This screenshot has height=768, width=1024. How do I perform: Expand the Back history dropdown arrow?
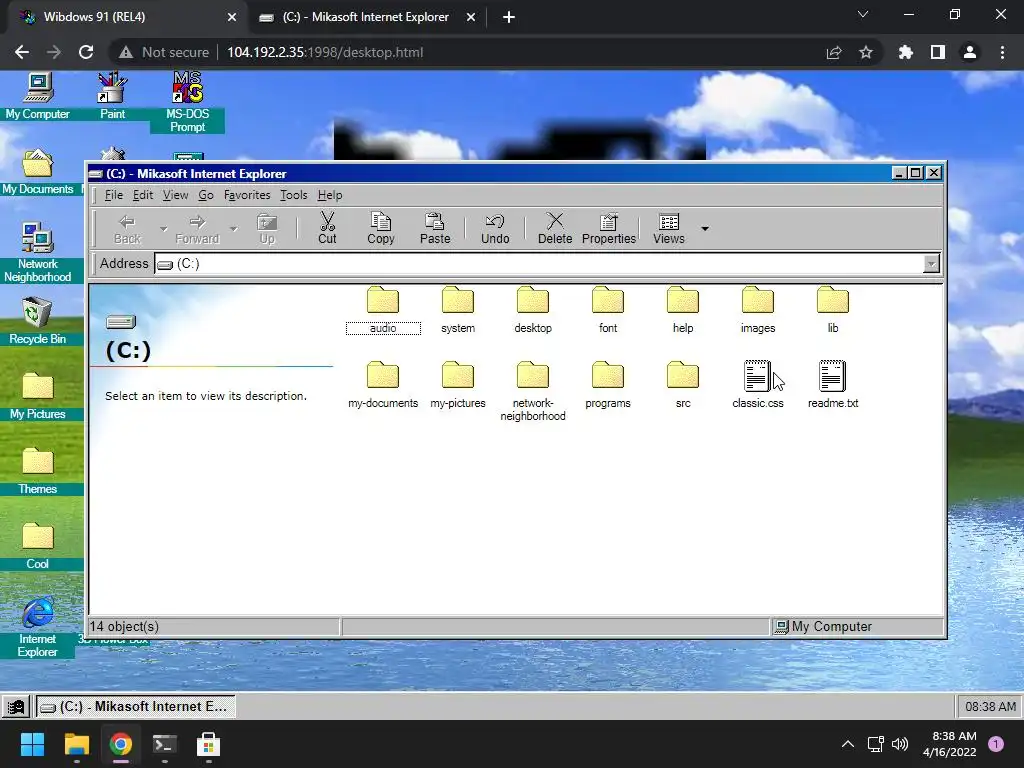click(163, 229)
